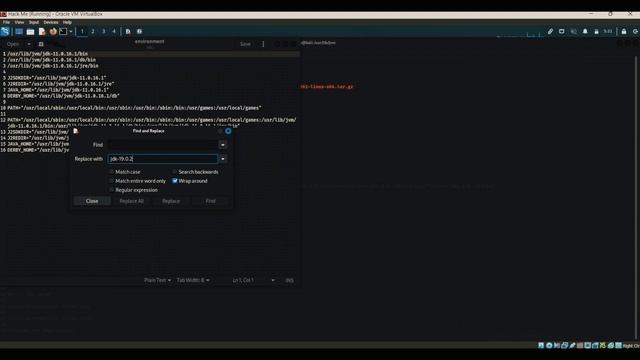Screen dimensions: 640x360
Task: Enable Match entire word only checkbox
Action: click(111, 181)
